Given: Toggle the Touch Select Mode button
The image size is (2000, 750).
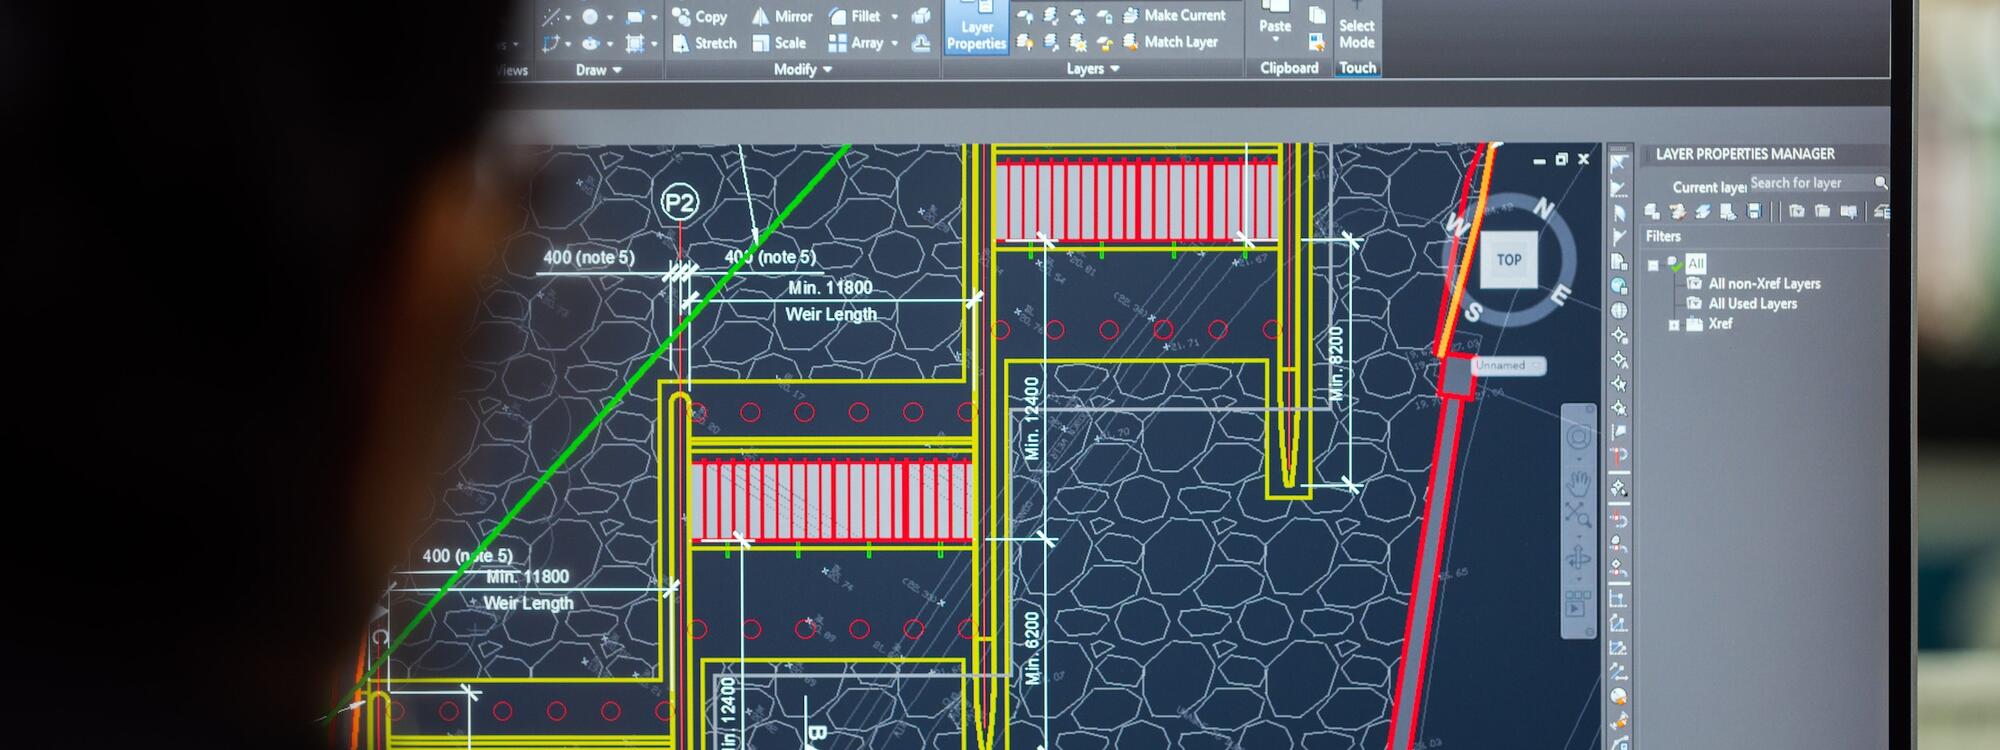Looking at the screenshot, I should [1357, 27].
